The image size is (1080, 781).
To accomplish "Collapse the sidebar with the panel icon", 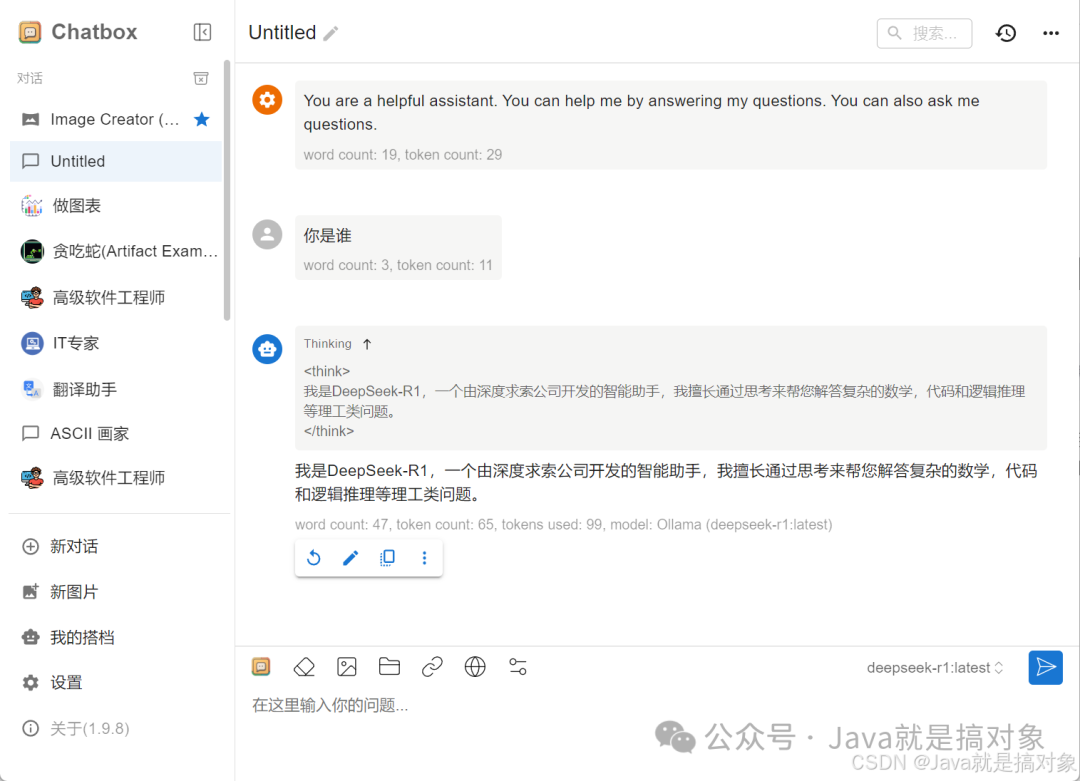I will (x=202, y=32).
